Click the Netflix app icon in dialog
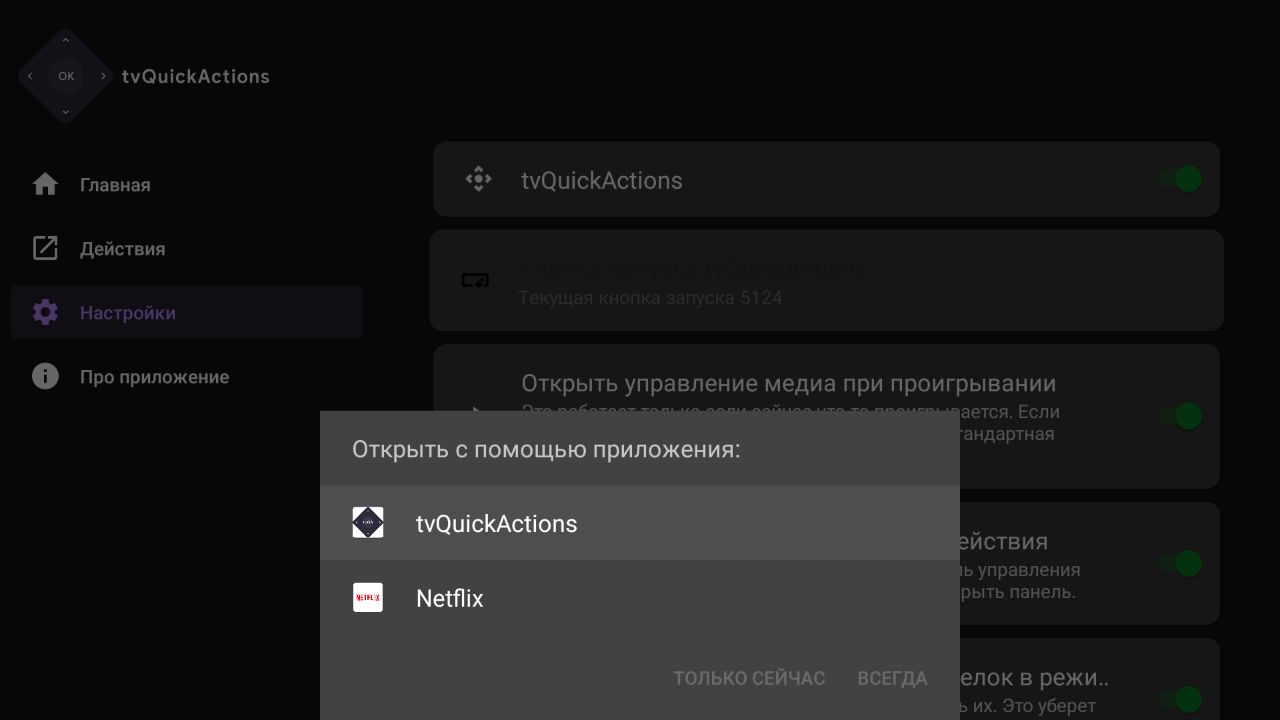The width and height of the screenshot is (1280, 720). click(x=368, y=598)
